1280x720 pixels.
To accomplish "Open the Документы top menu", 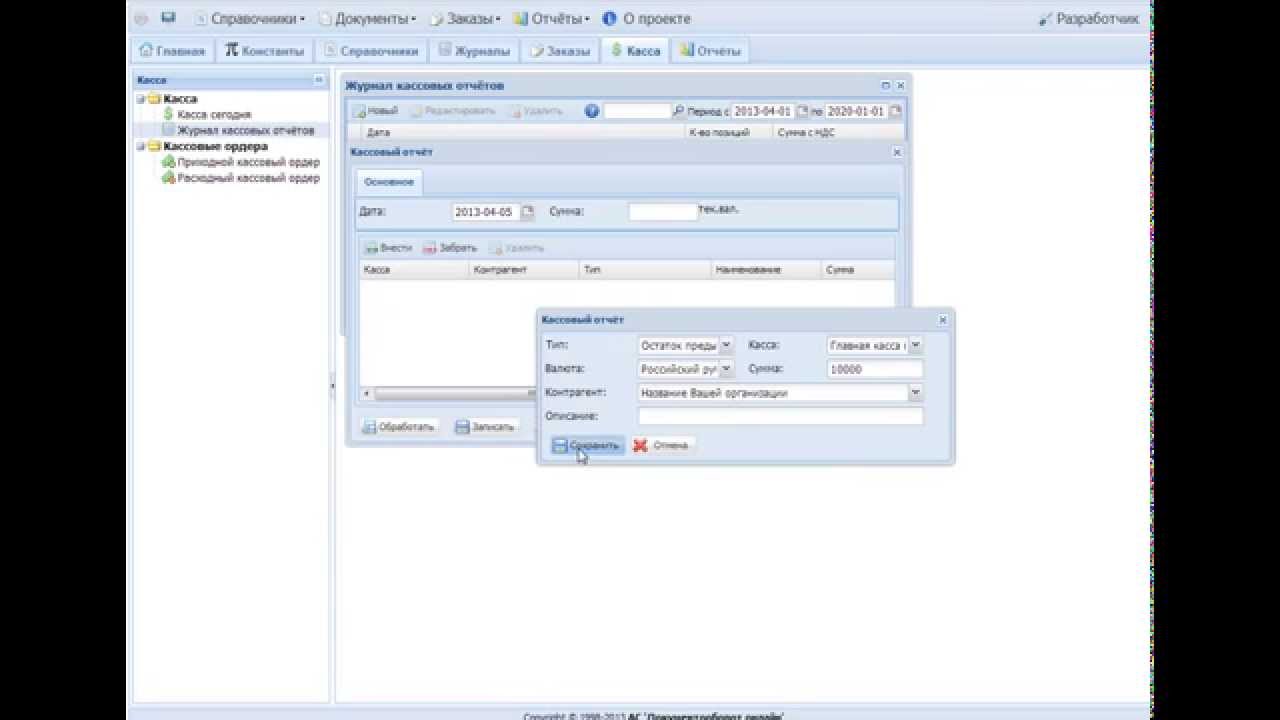I will point(367,18).
